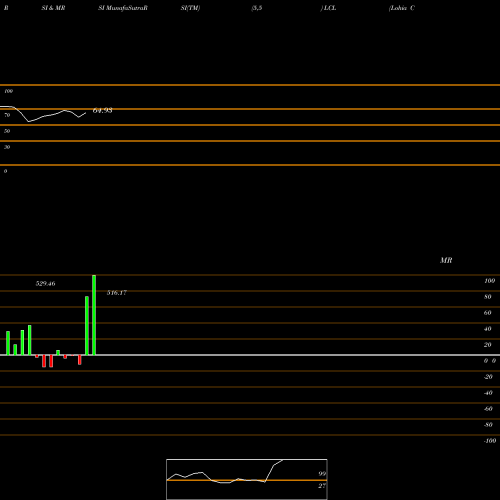Click the red negative bar pair
500x500 pixels.
click(x=47, y=361)
